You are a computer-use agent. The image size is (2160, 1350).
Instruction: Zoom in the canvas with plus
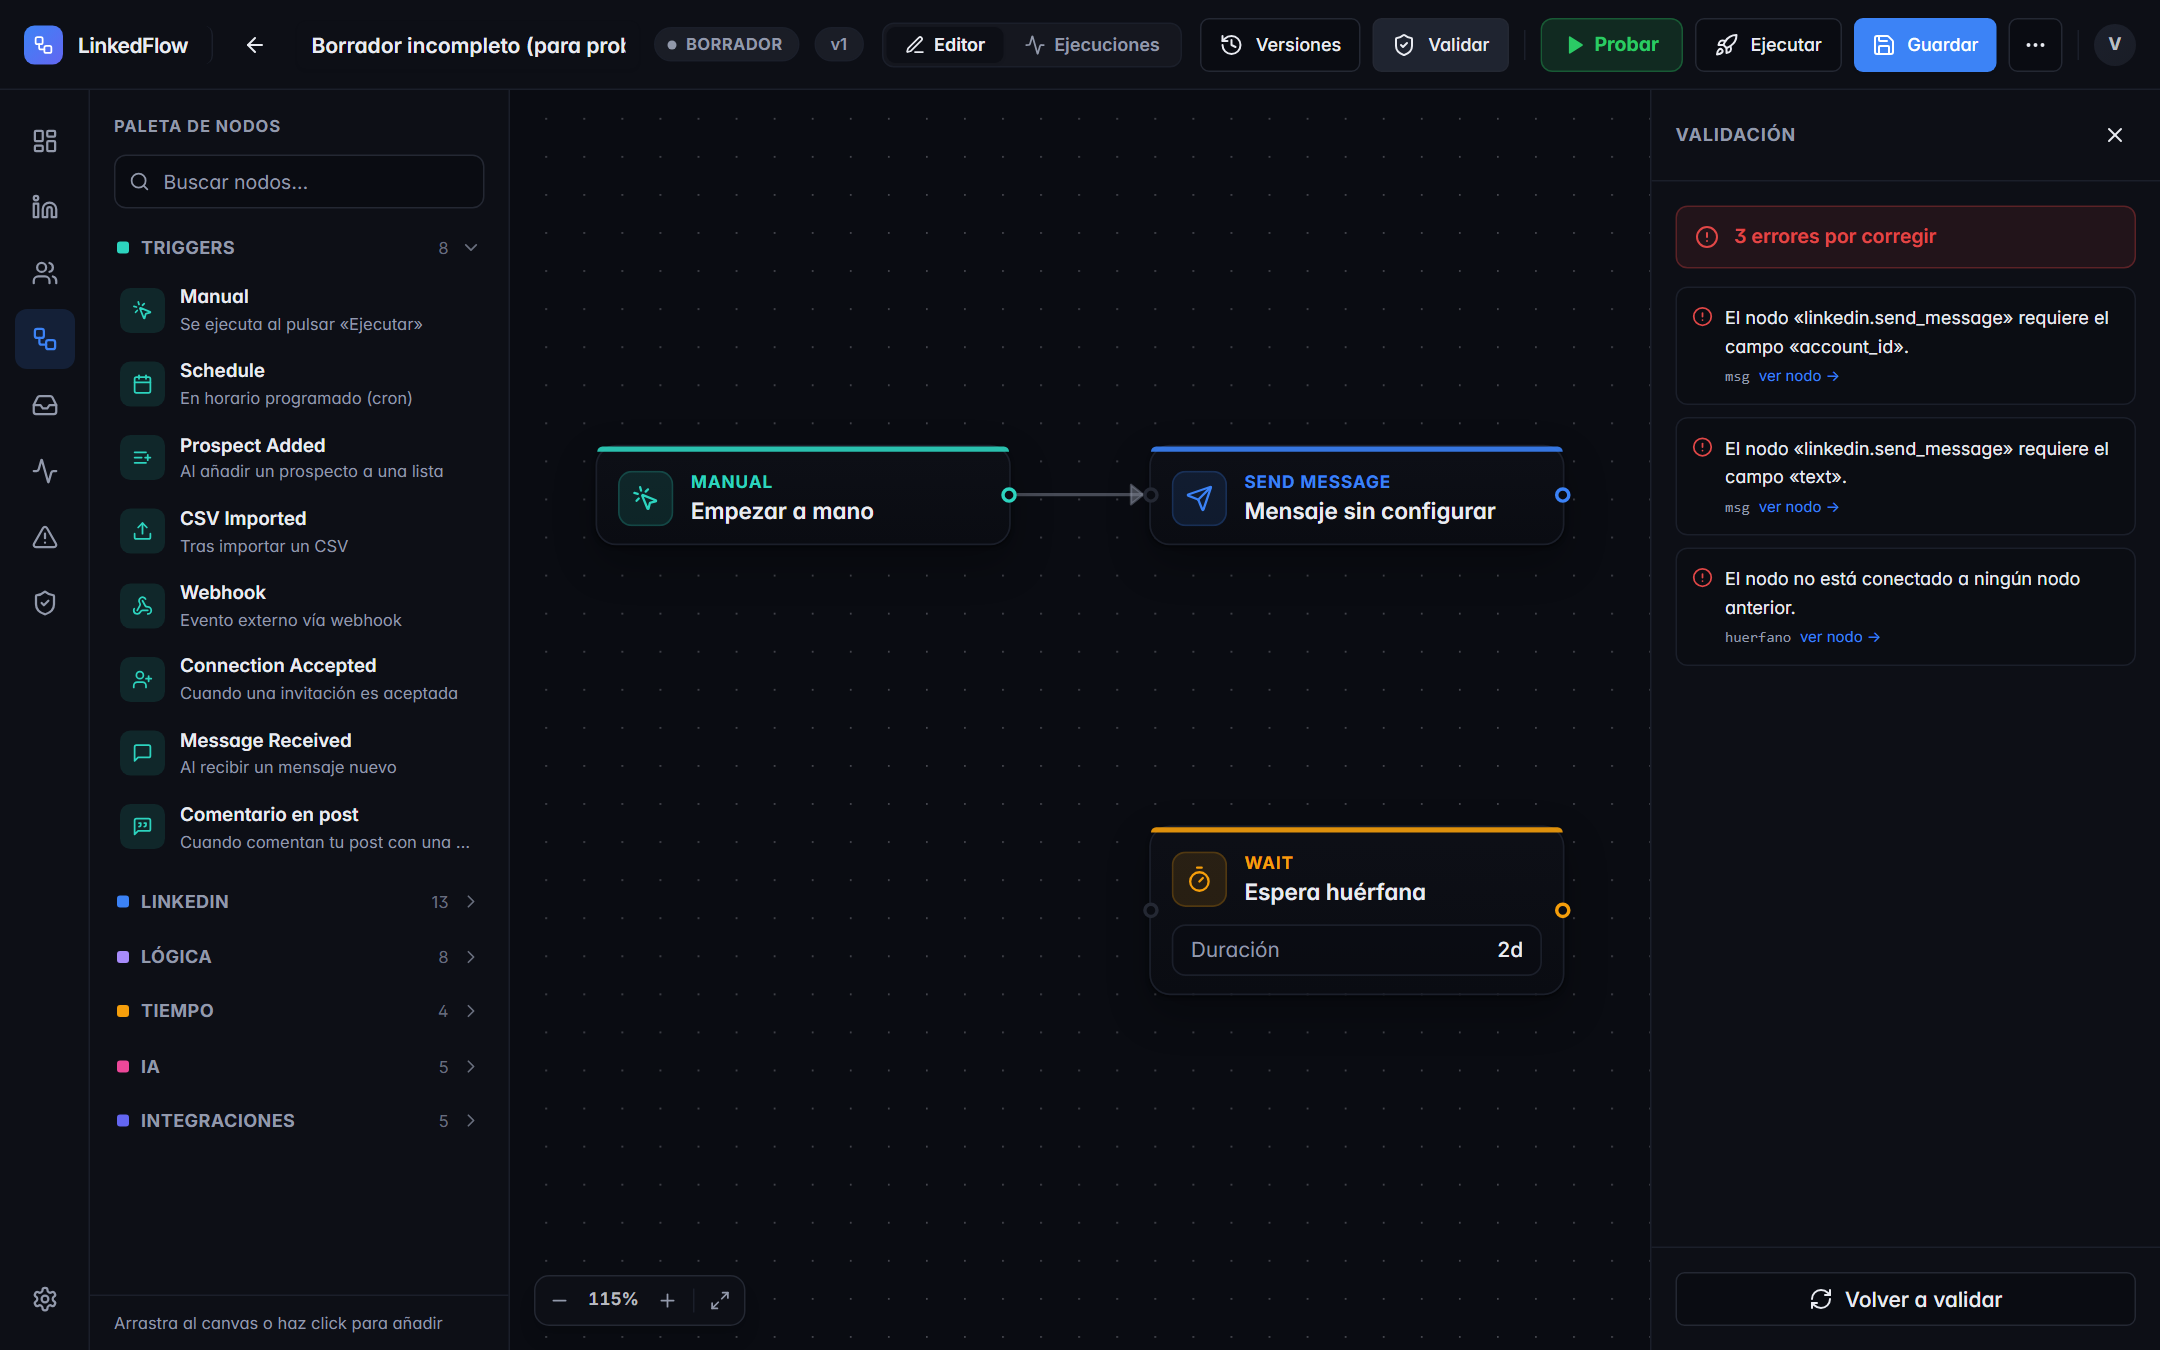coord(668,1300)
